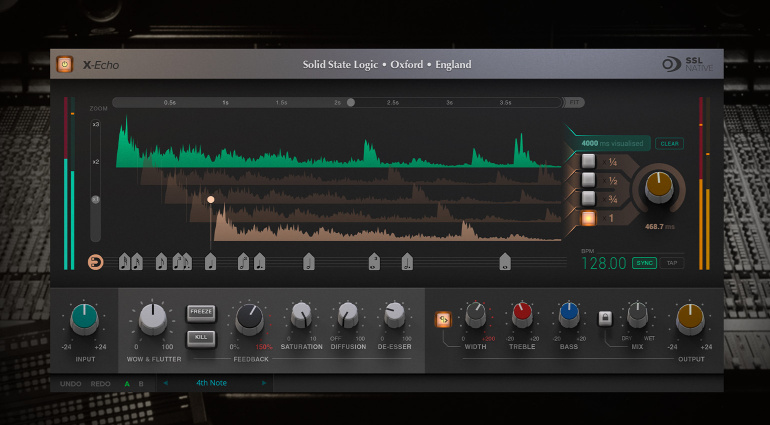Click the vertical ZOOM slider handle
Image resolution: width=770 pixels, height=425 pixels.
click(96, 200)
